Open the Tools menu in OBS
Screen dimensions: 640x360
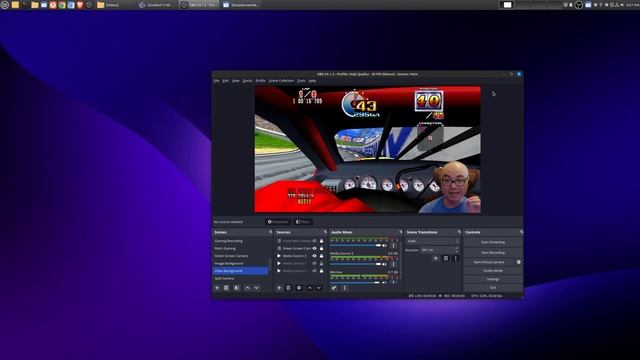click(x=301, y=81)
